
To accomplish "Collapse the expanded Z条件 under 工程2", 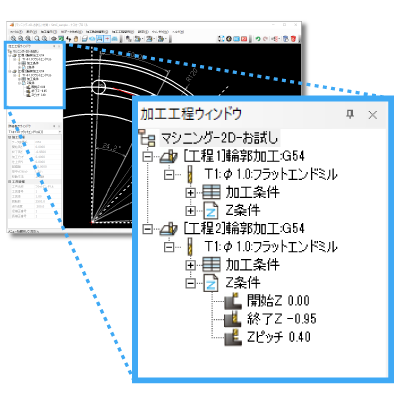I will (190, 283).
